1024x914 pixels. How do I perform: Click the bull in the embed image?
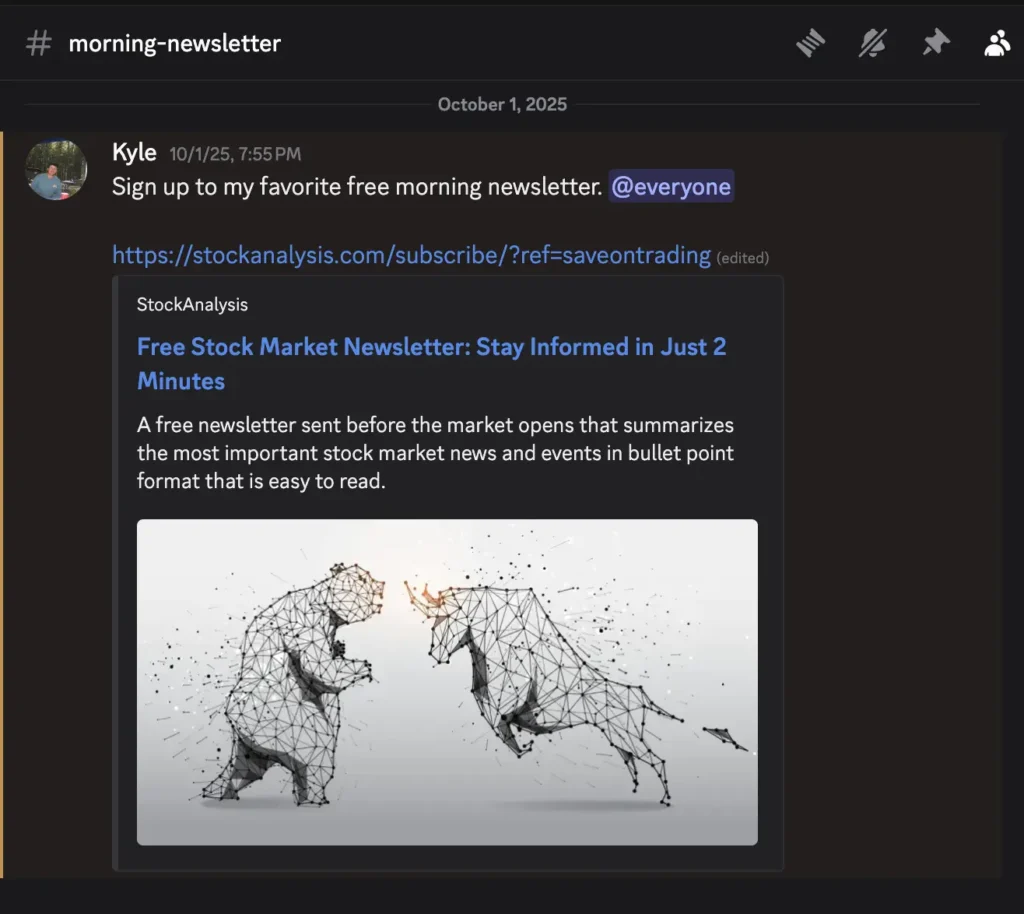click(x=560, y=670)
